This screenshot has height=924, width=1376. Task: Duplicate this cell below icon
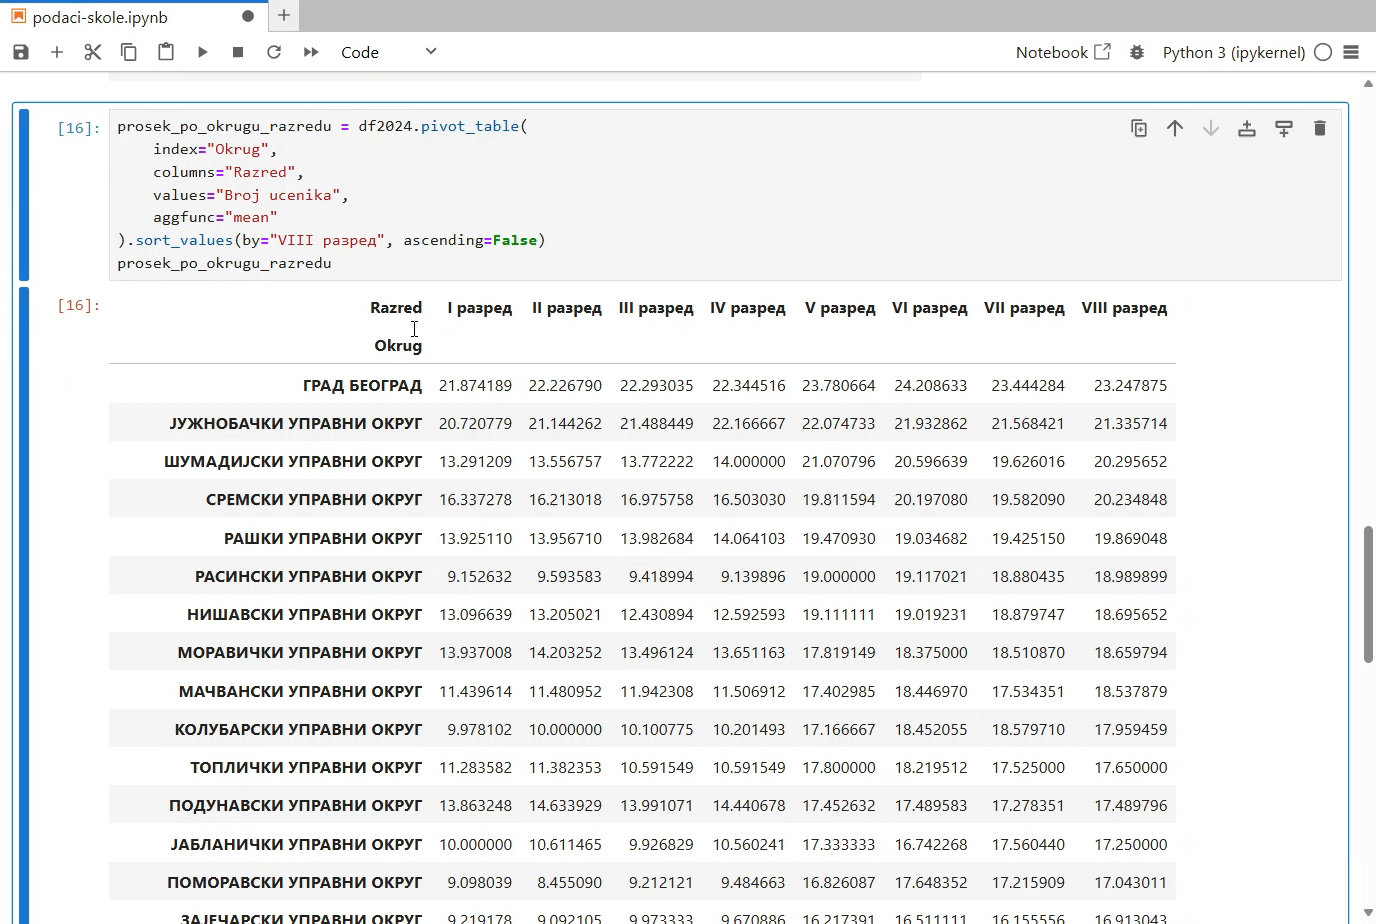point(1139,128)
